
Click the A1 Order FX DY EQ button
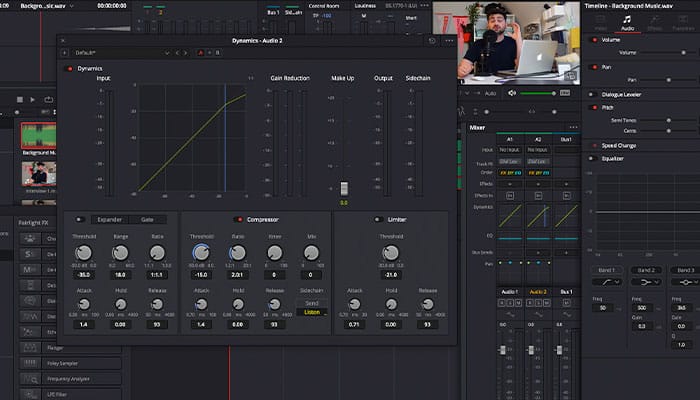pos(510,173)
